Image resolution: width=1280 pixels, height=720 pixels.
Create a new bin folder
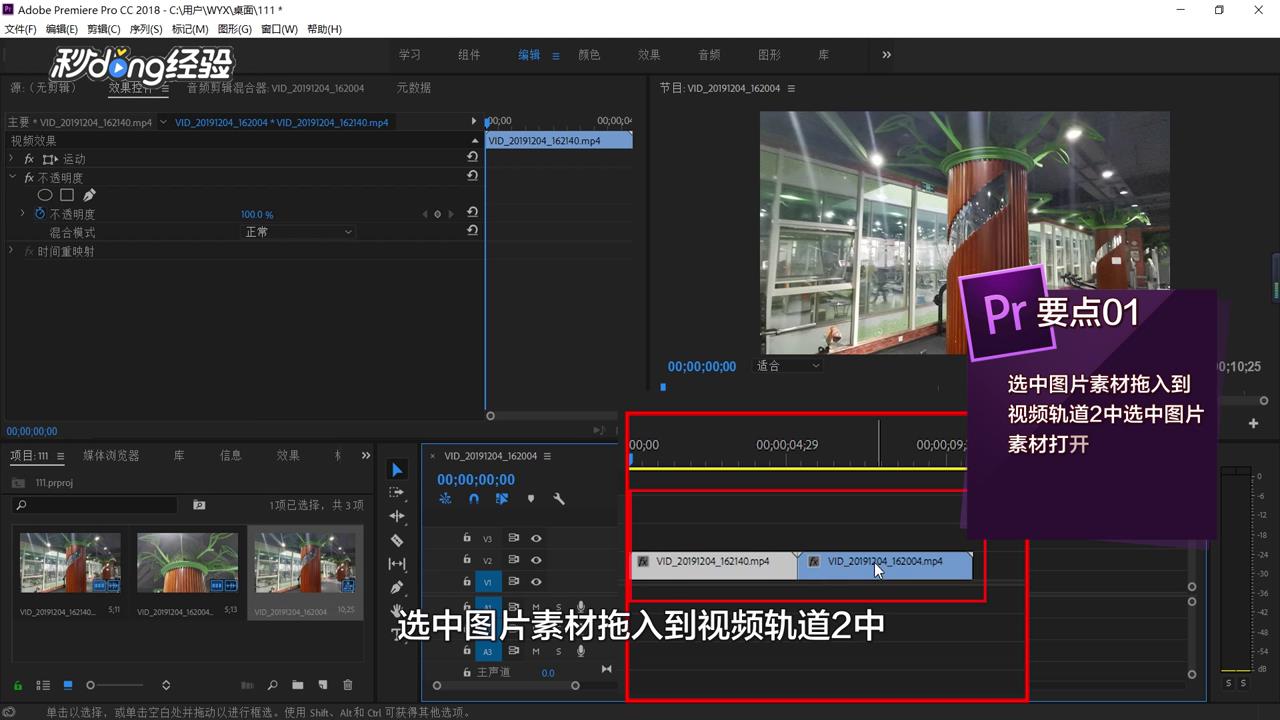(x=297, y=685)
